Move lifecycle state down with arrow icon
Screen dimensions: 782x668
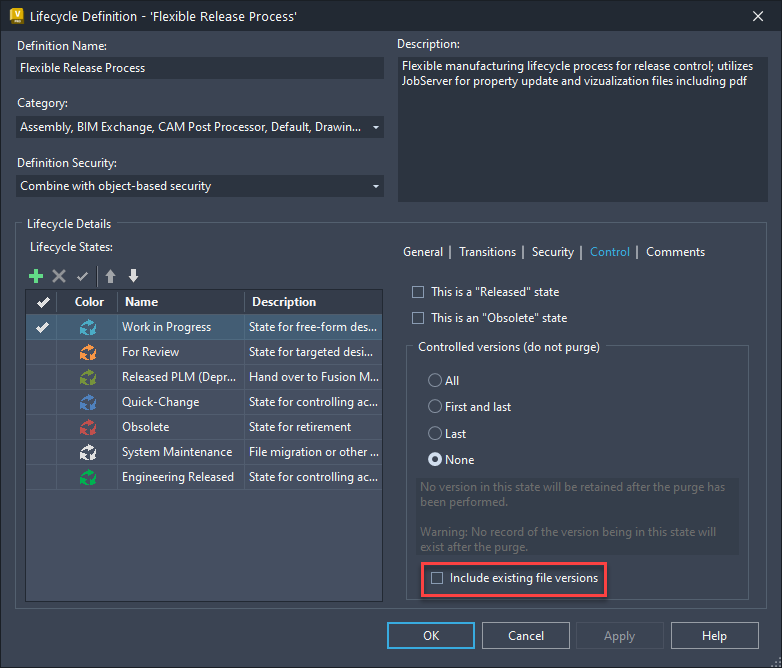(x=133, y=276)
